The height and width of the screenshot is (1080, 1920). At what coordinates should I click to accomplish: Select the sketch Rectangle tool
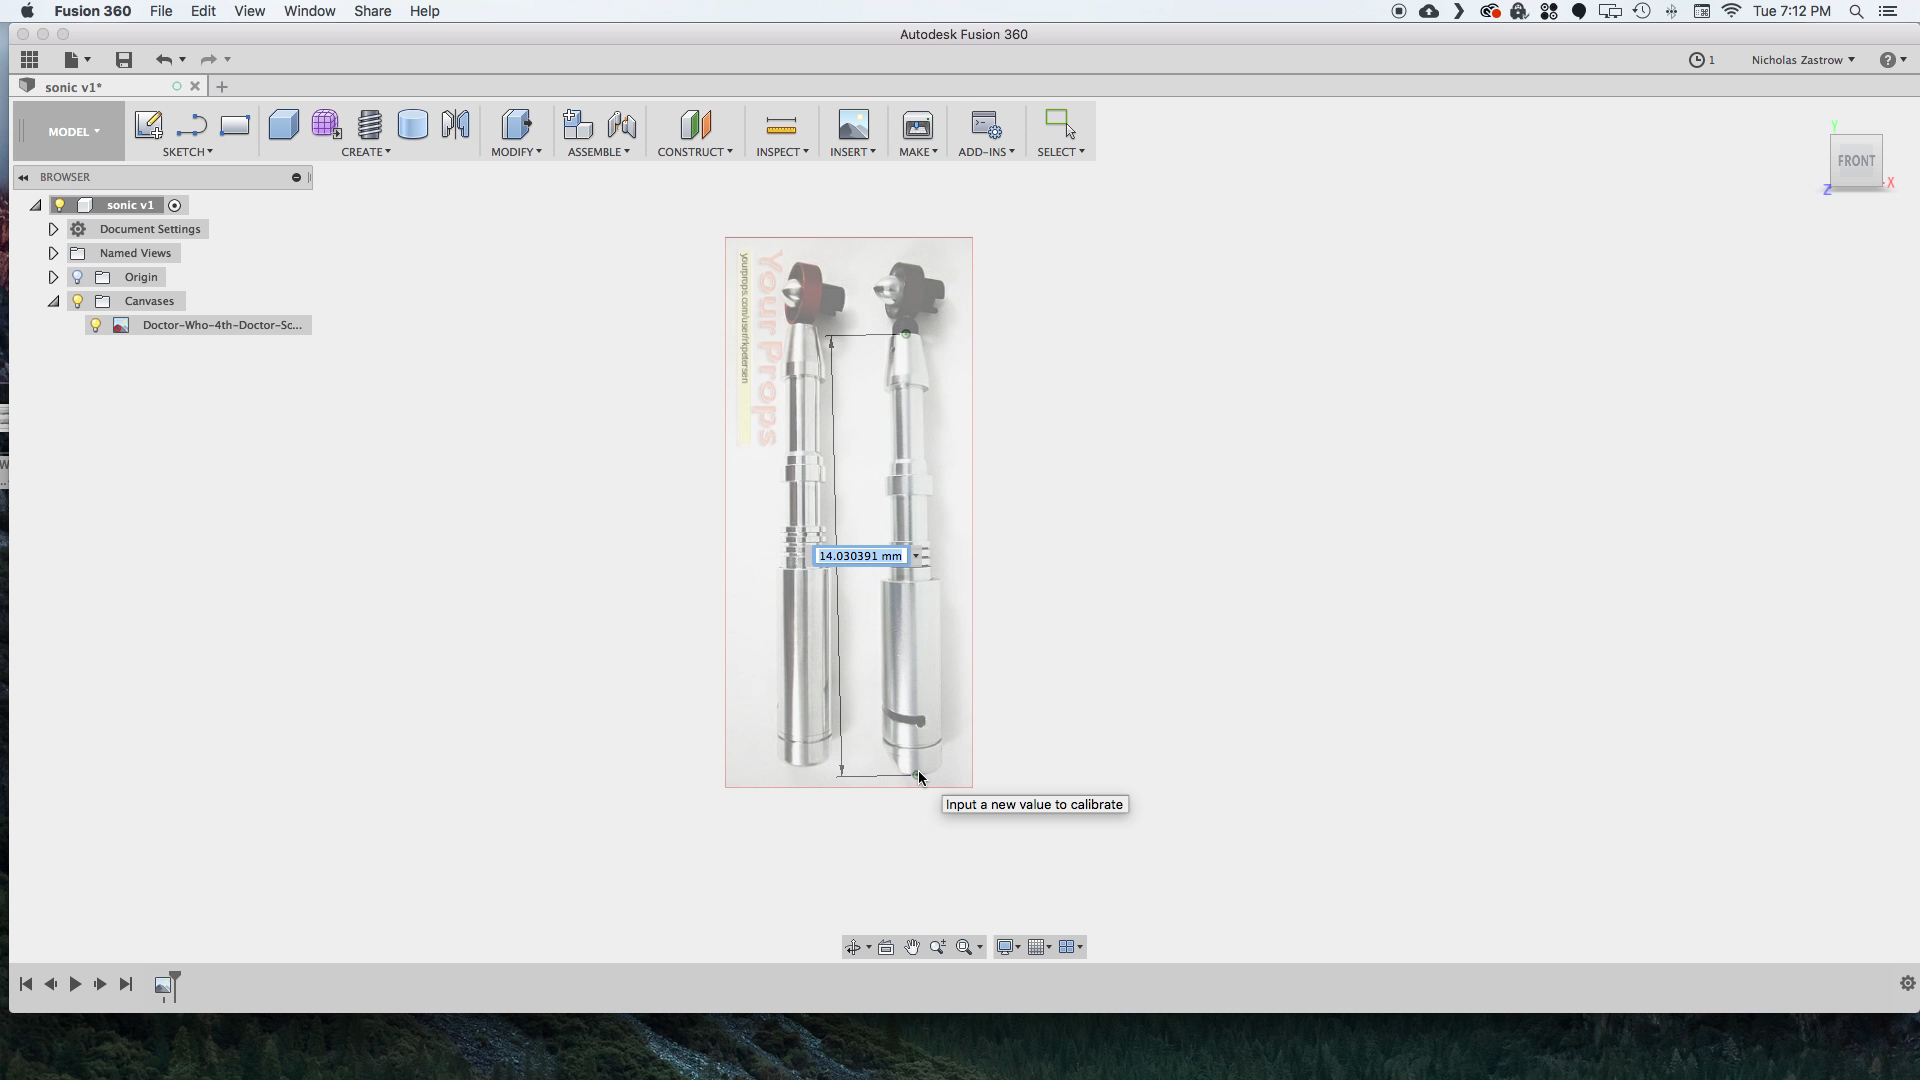[235, 125]
